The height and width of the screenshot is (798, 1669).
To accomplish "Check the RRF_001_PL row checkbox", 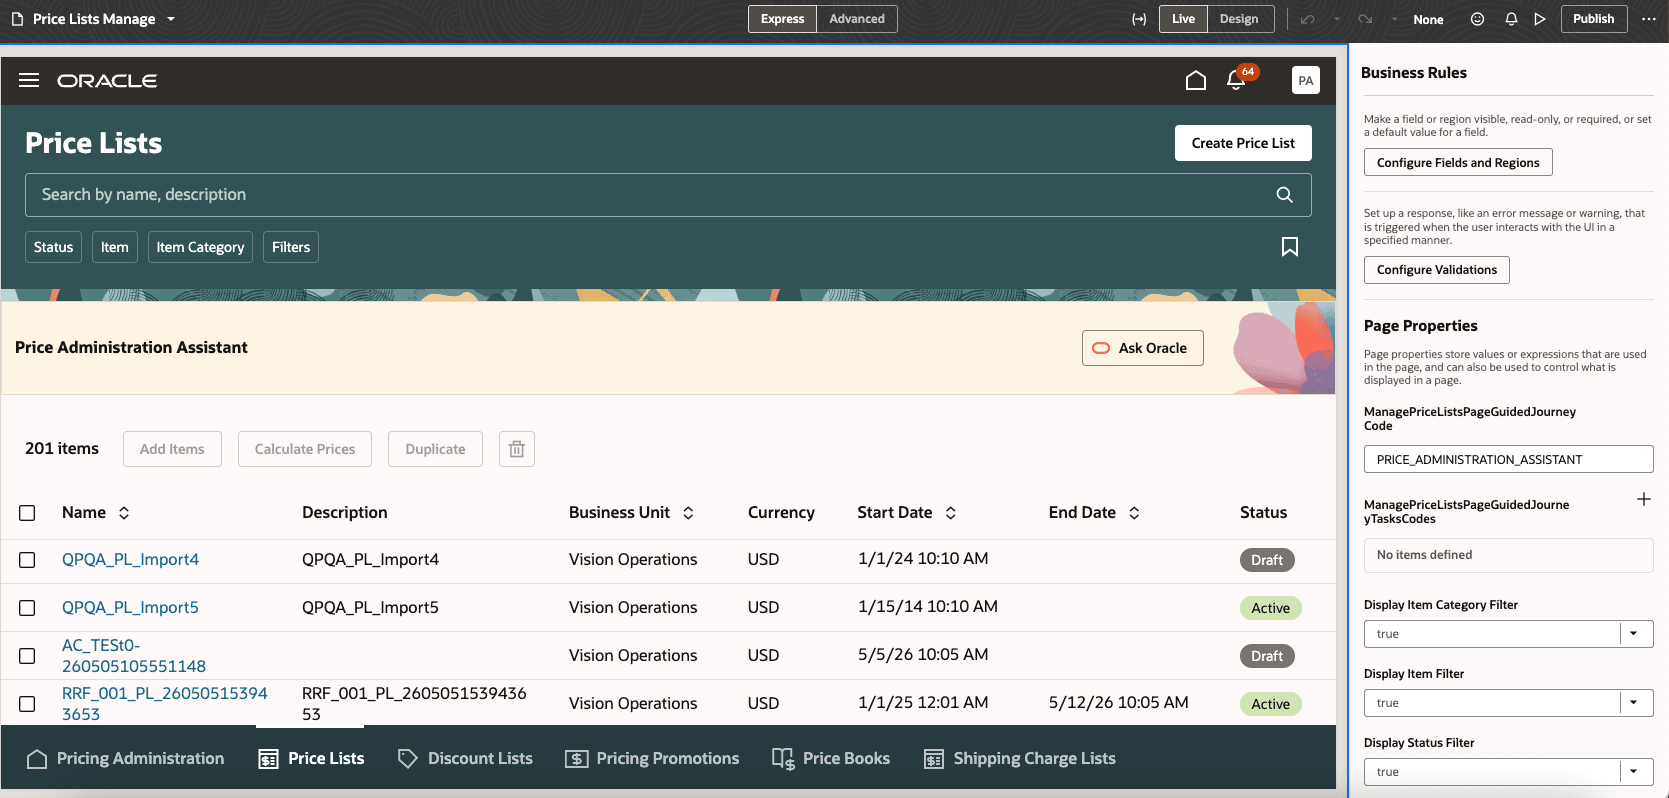I will coord(27,704).
